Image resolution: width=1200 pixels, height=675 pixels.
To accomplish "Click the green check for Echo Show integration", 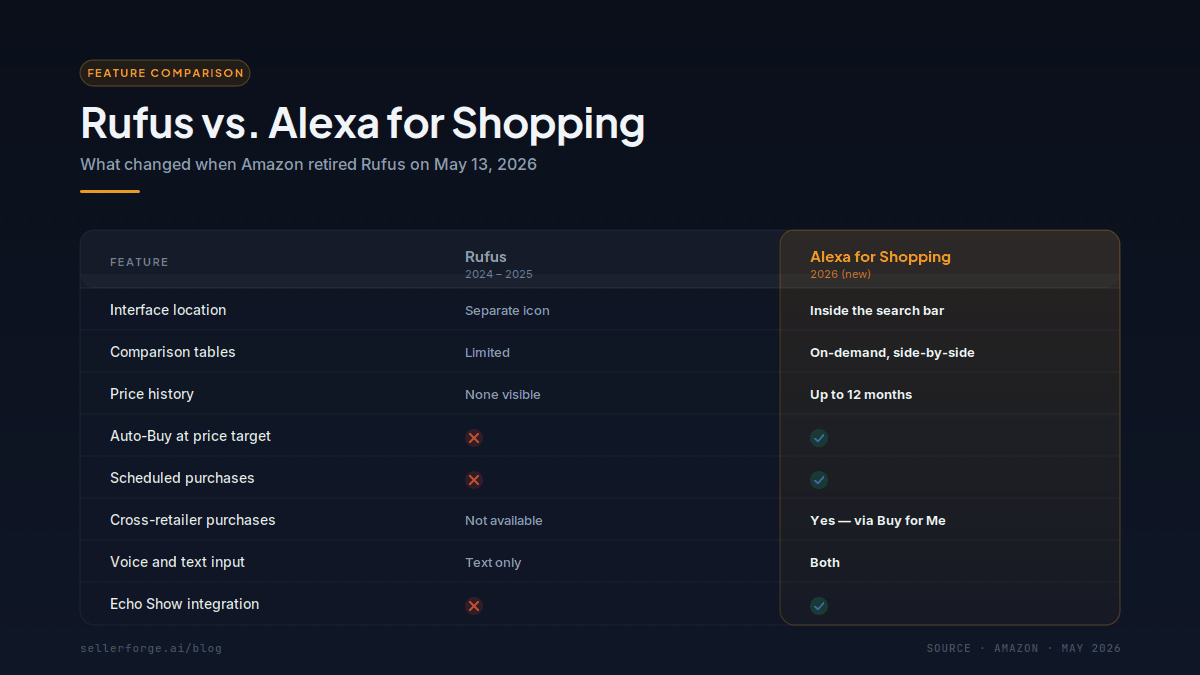I will click(819, 606).
